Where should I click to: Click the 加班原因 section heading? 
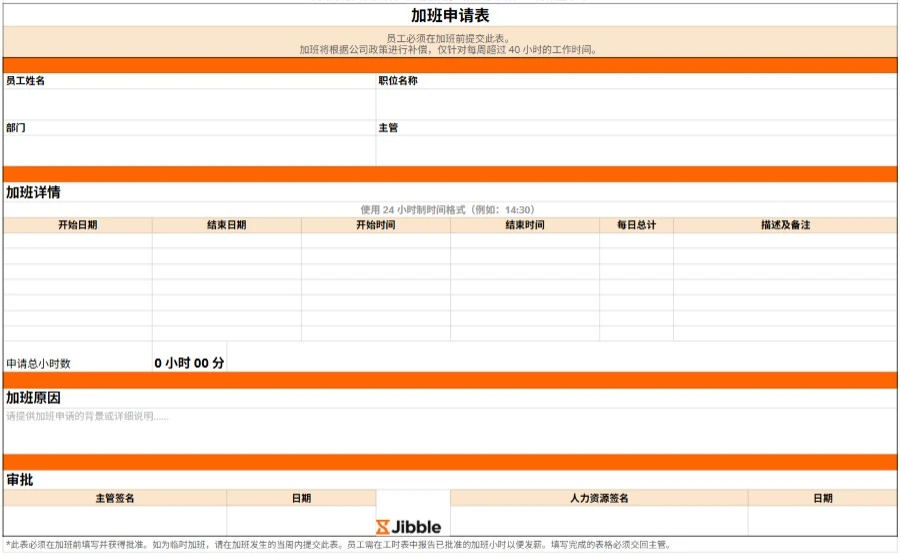tap(33, 397)
